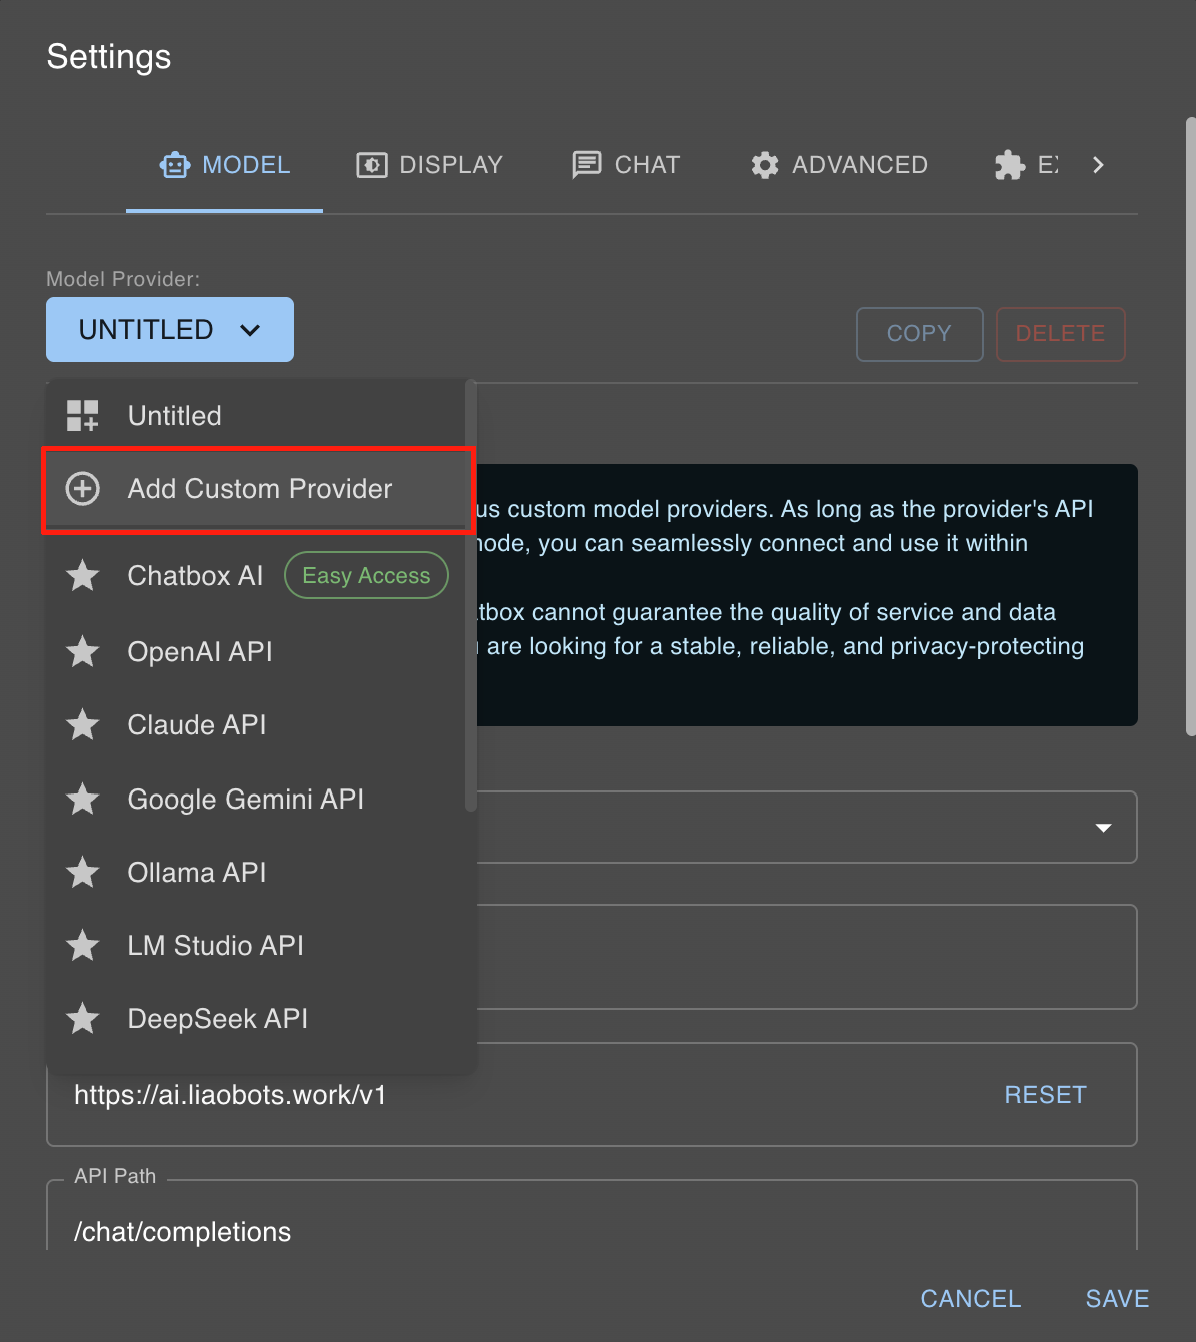Click the puzzle piece extension icon
The height and width of the screenshot is (1342, 1196).
[1010, 165]
